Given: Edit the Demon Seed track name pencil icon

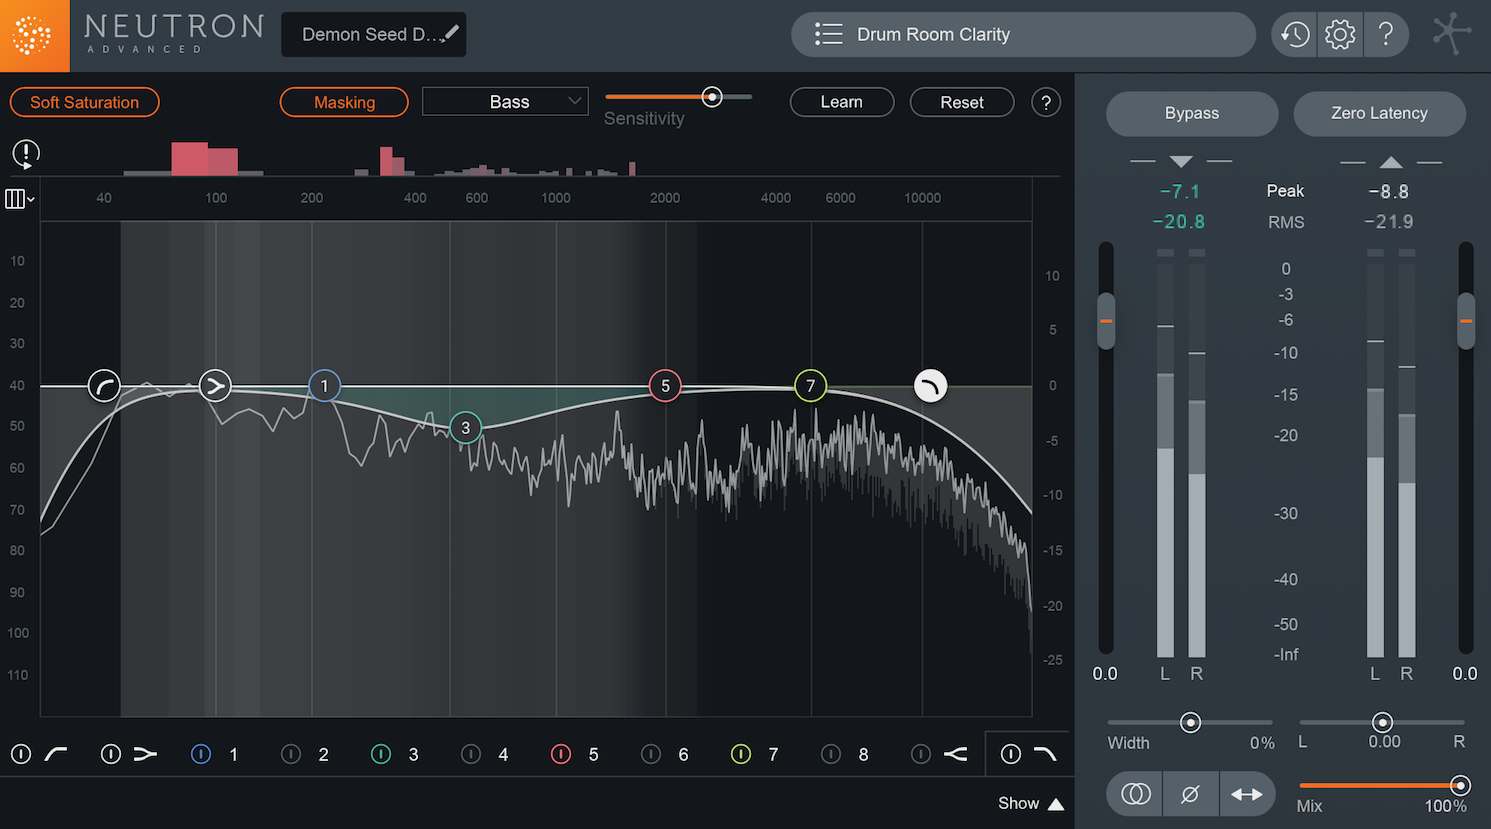Looking at the screenshot, I should [x=451, y=33].
